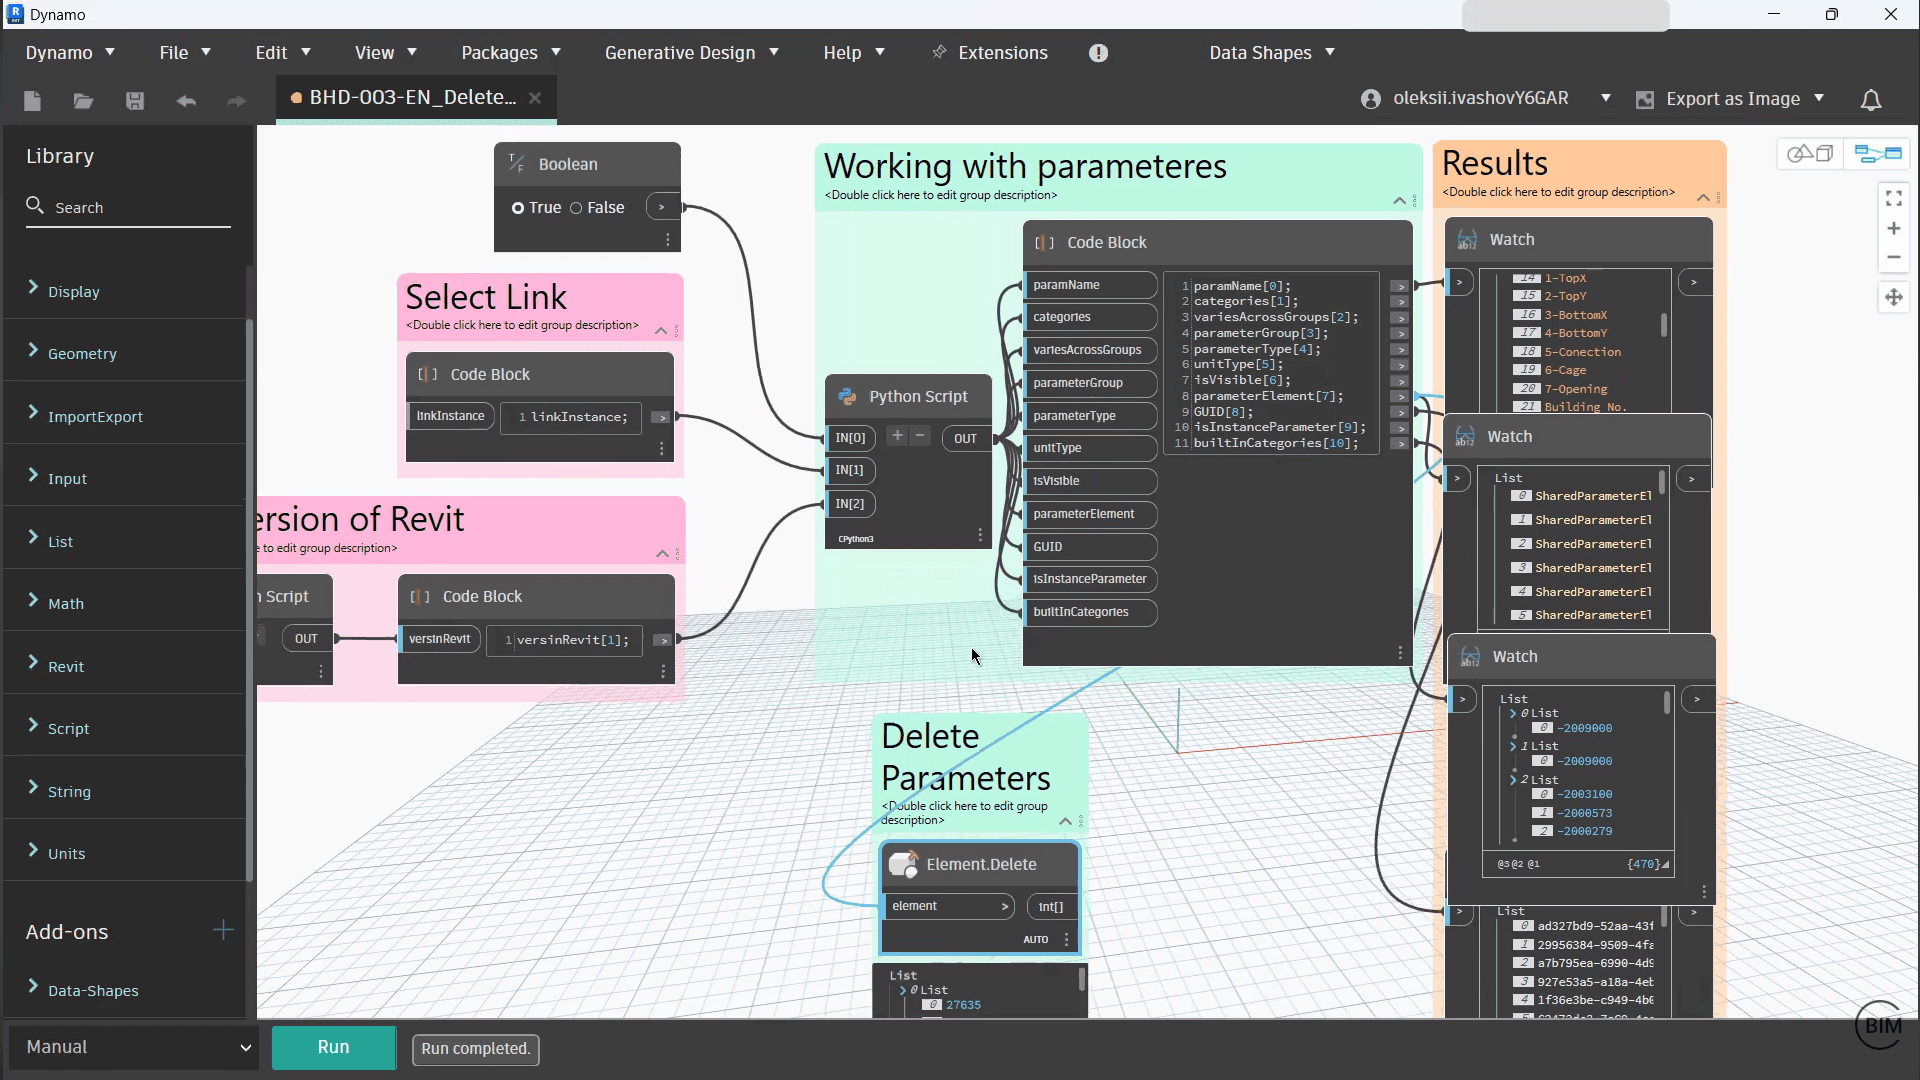Viewport: 1920px width, 1080px height.
Task: Remove an input port on Python Script
Action: [920, 435]
